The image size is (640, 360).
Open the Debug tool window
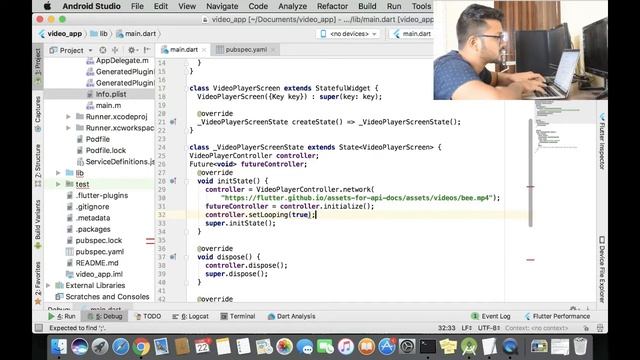pyautogui.click(x=104, y=316)
